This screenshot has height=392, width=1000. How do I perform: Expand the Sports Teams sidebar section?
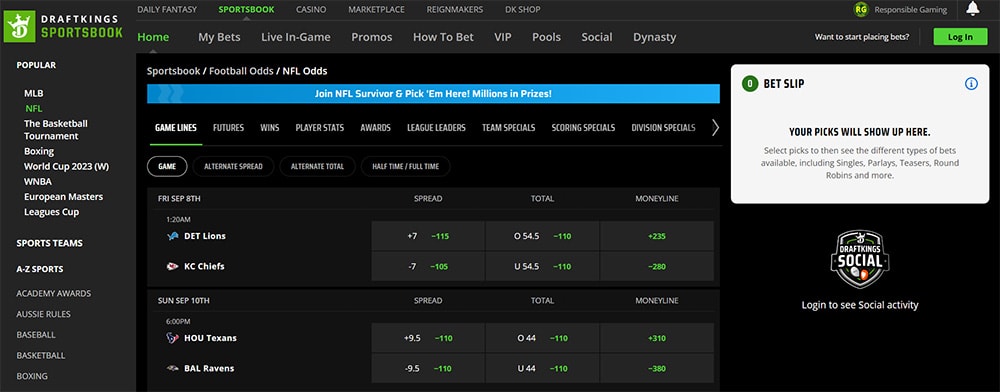49,243
